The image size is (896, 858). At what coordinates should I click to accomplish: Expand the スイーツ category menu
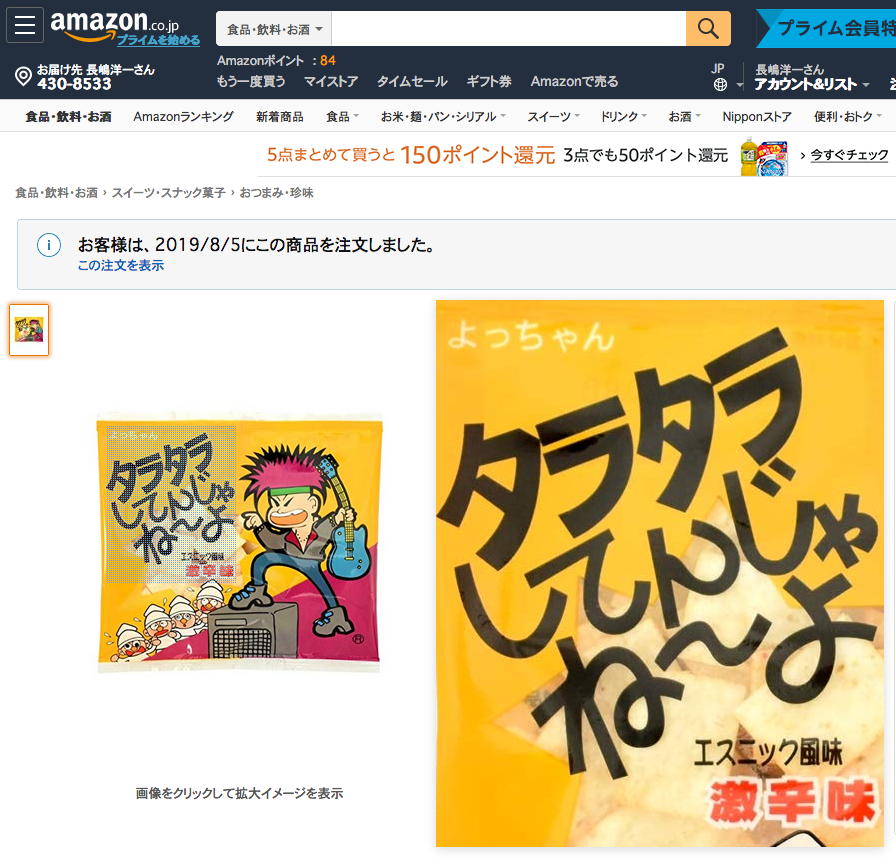[x=553, y=117]
